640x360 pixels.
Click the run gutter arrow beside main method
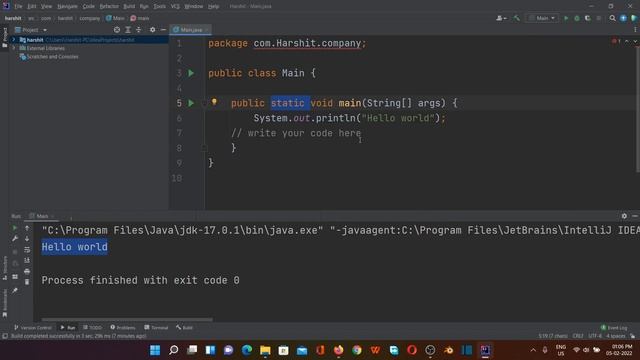click(191, 103)
